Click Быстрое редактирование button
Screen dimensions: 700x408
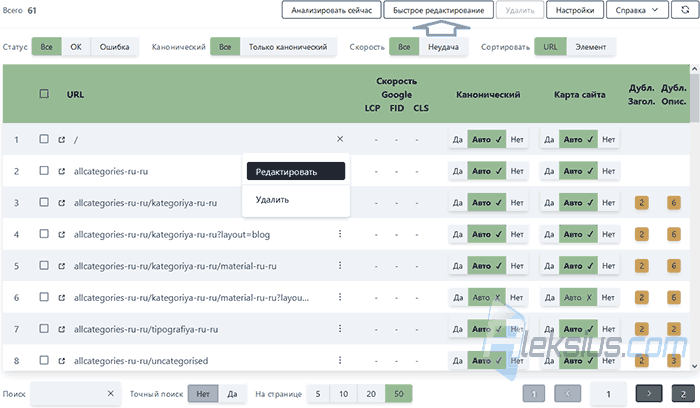coord(438,10)
